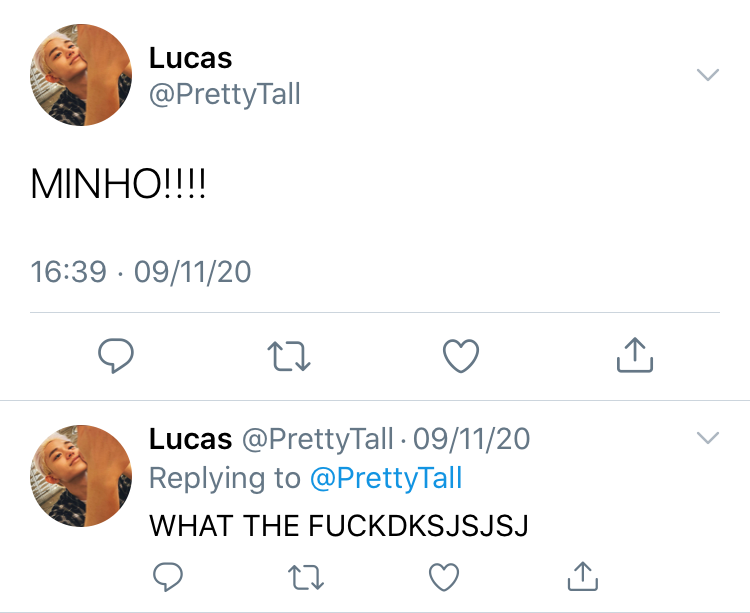This screenshot has width=750, height=613.
Task: Like the WHAT THE FUCKDKSJSJSJ reply
Action: tap(444, 577)
